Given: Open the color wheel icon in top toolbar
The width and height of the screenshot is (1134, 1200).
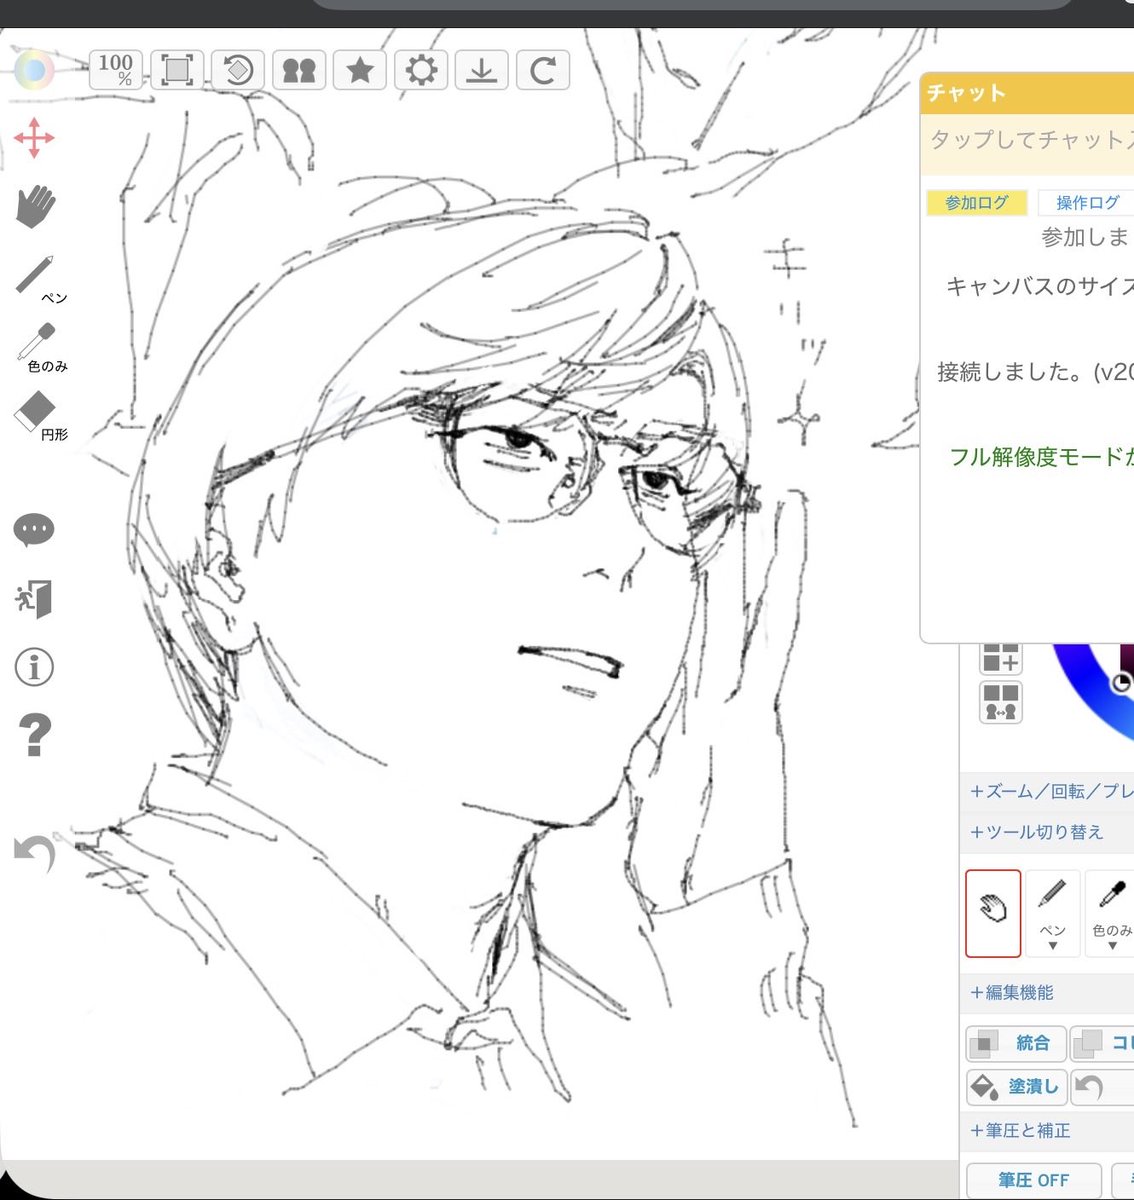Looking at the screenshot, I should [34, 70].
